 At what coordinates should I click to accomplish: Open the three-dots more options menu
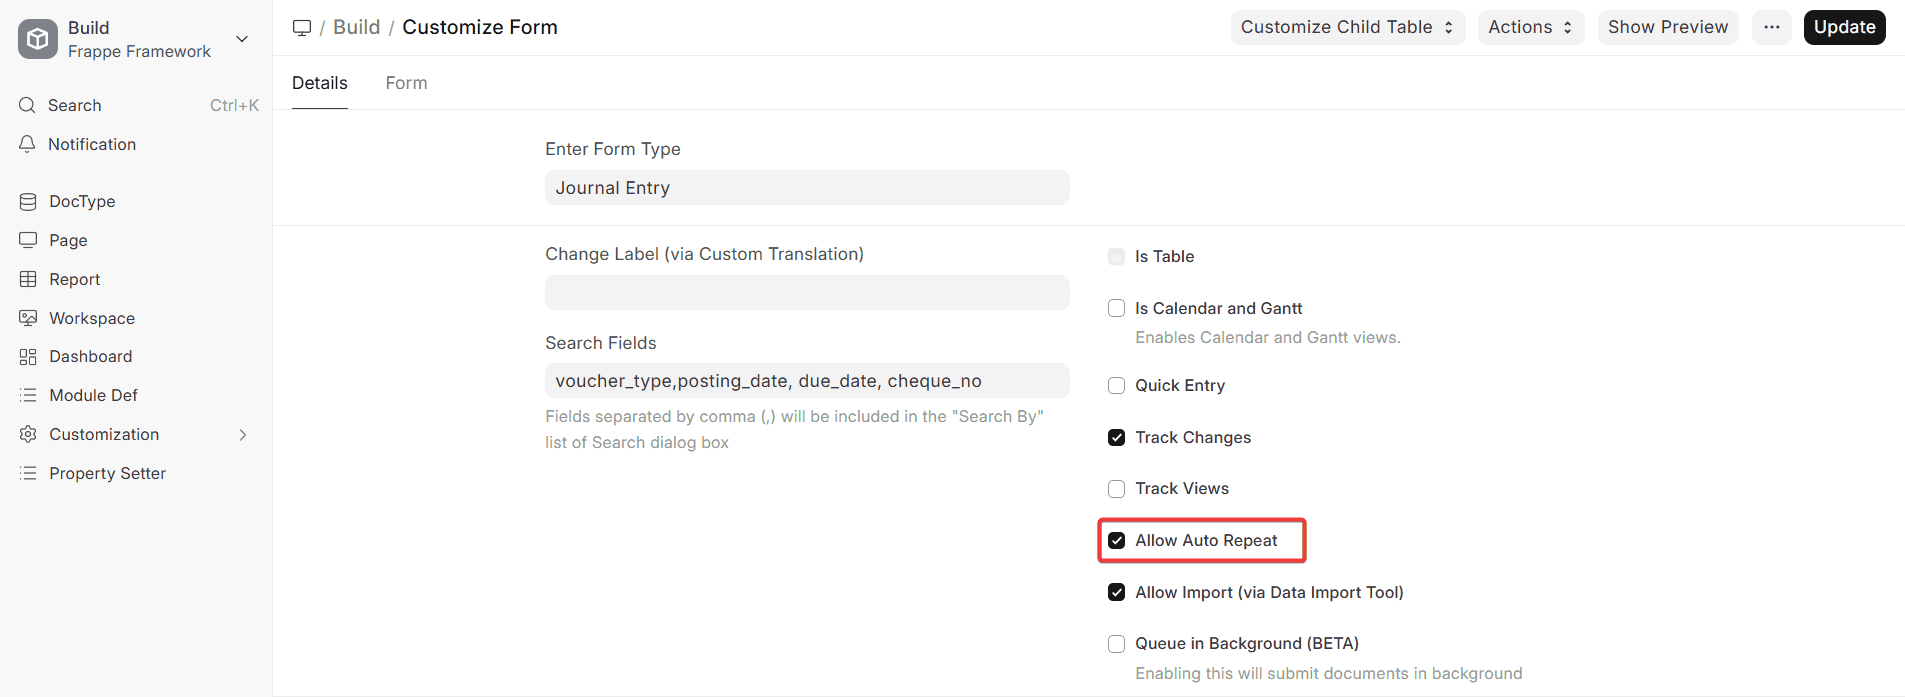tap(1772, 27)
